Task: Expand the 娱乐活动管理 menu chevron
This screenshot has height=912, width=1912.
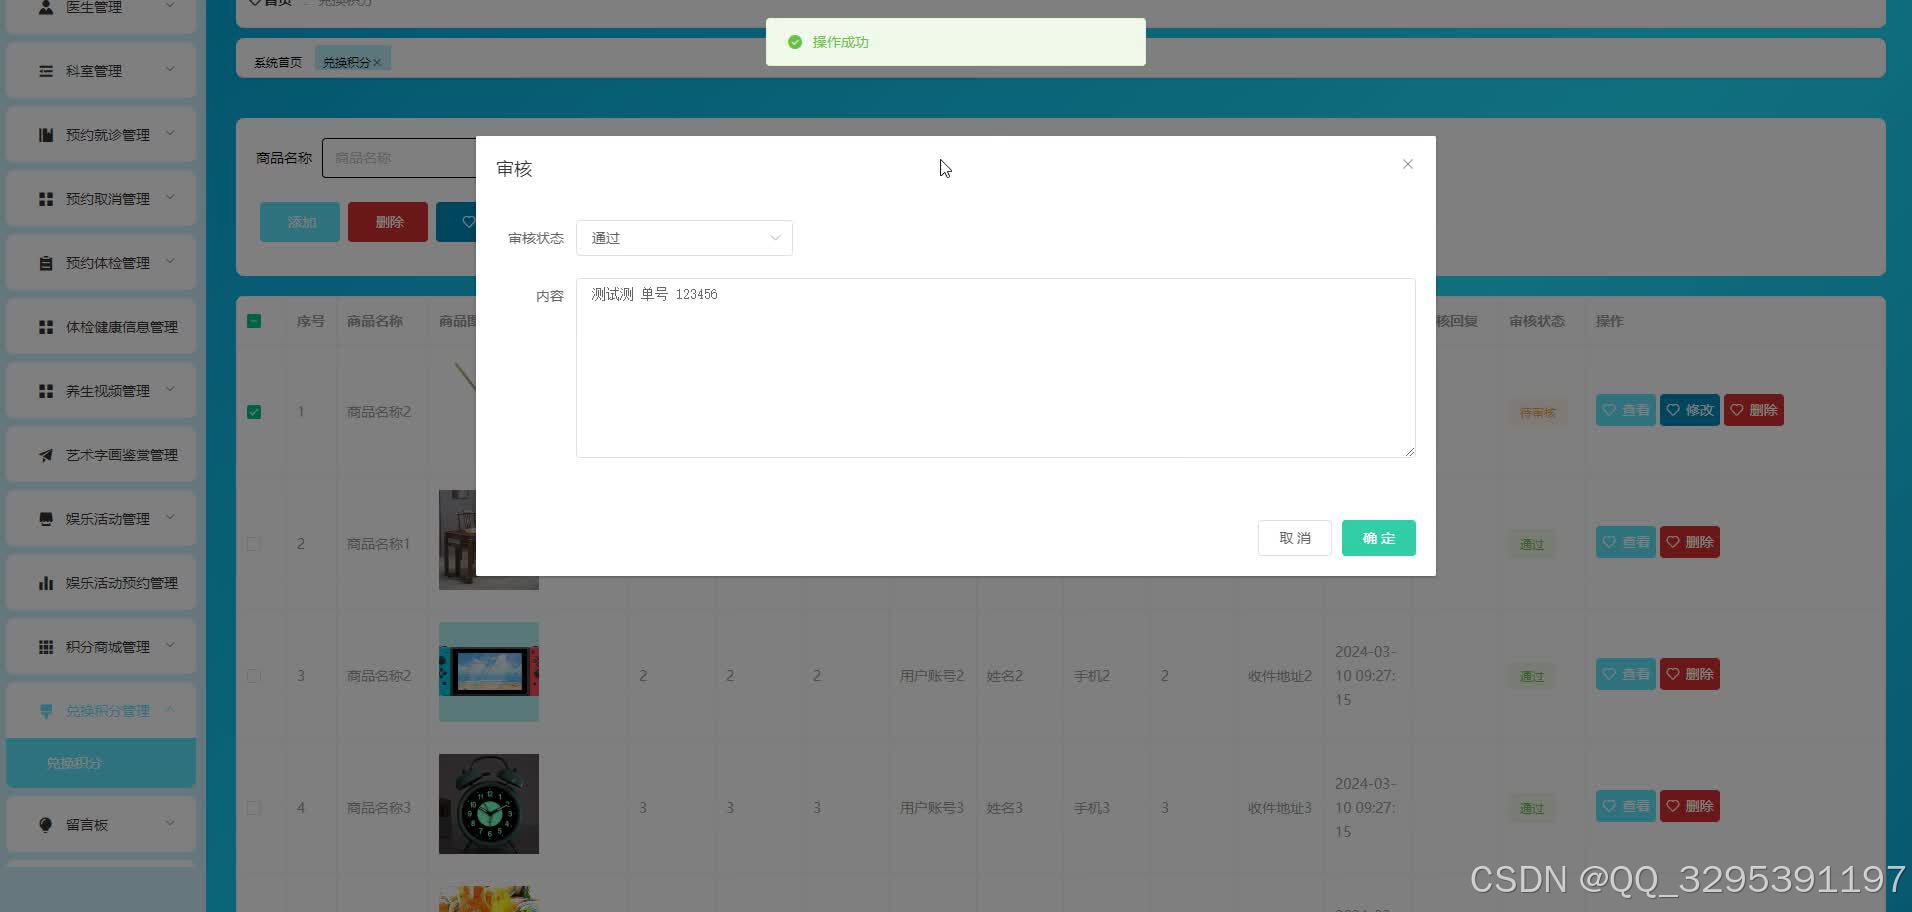Action: [x=170, y=517]
